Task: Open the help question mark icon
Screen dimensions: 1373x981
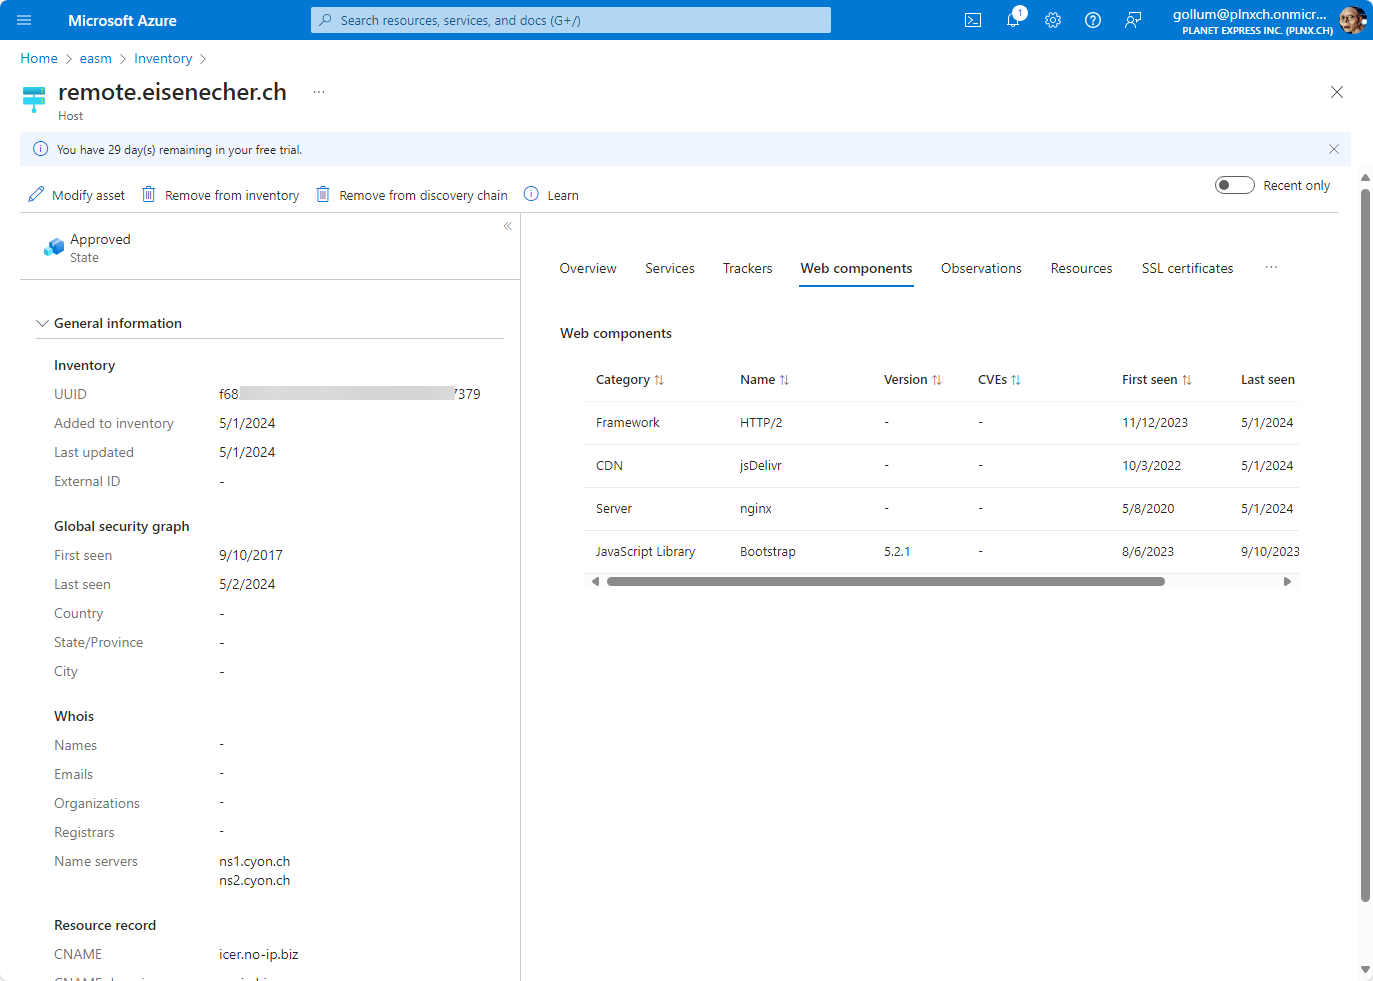Action: 1093,20
